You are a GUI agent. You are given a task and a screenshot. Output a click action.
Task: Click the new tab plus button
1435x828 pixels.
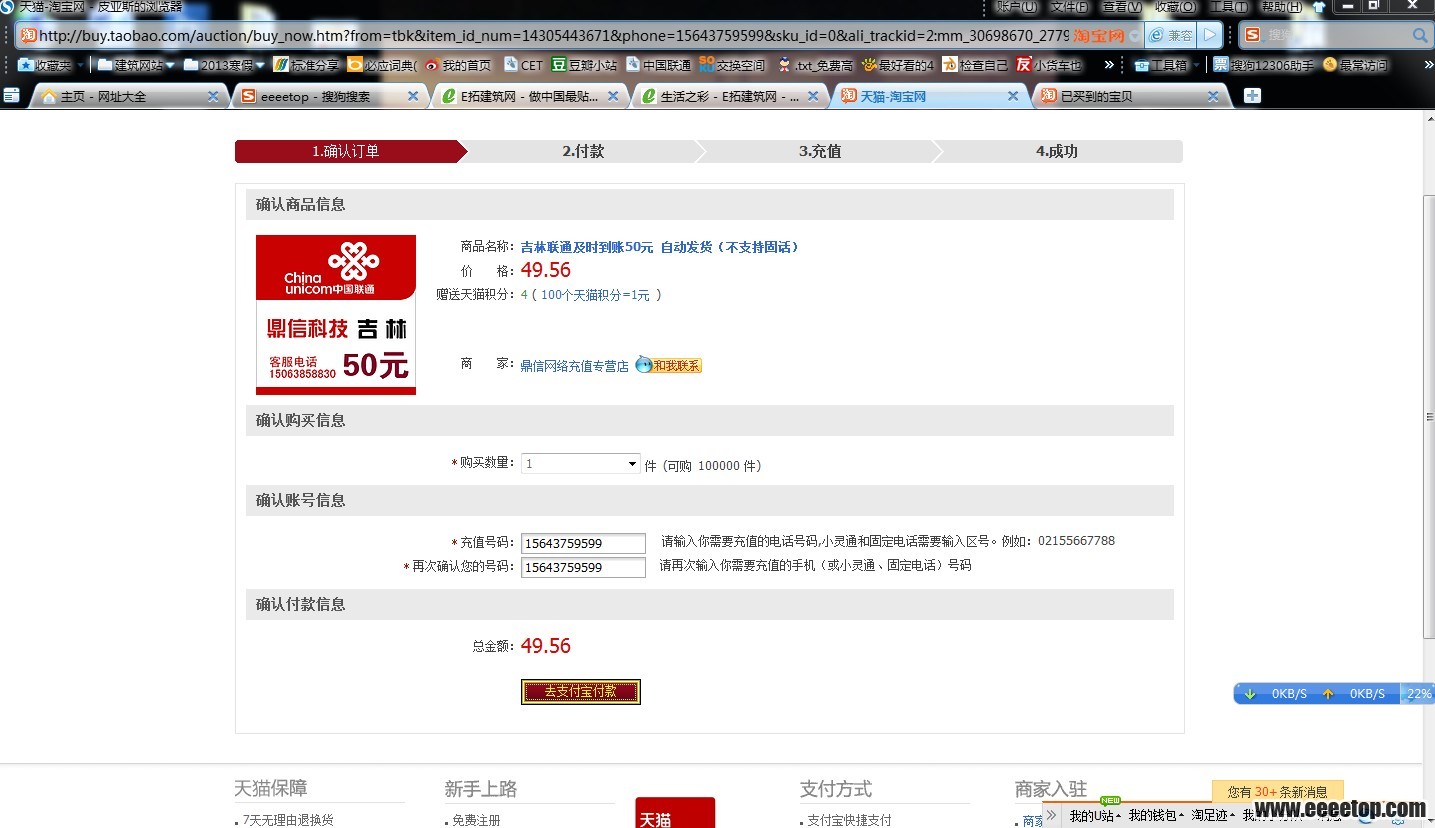(x=1252, y=96)
